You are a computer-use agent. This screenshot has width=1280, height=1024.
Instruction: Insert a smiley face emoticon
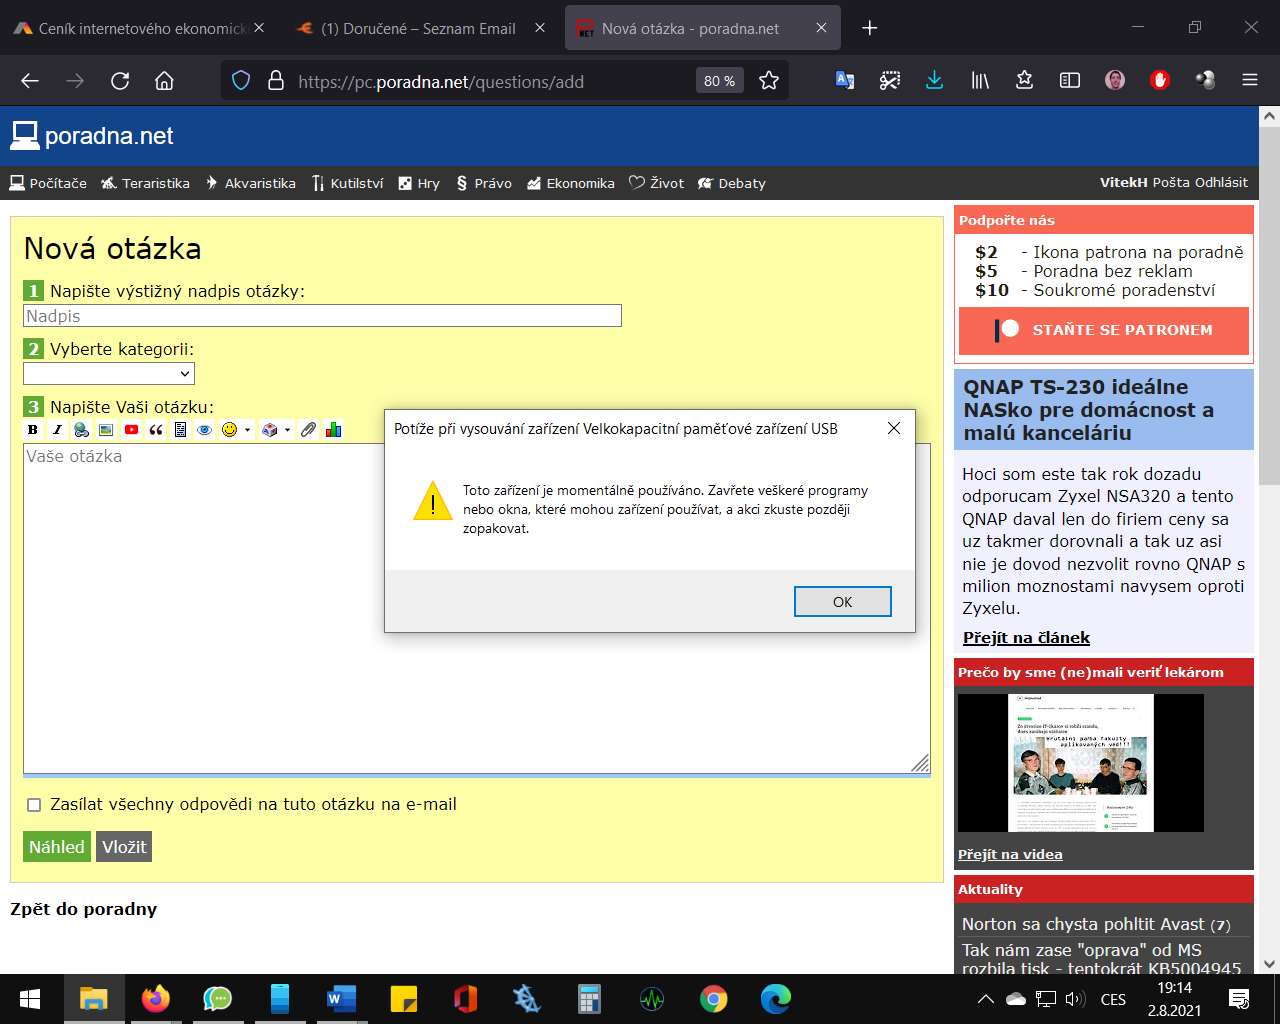pyautogui.click(x=230, y=430)
